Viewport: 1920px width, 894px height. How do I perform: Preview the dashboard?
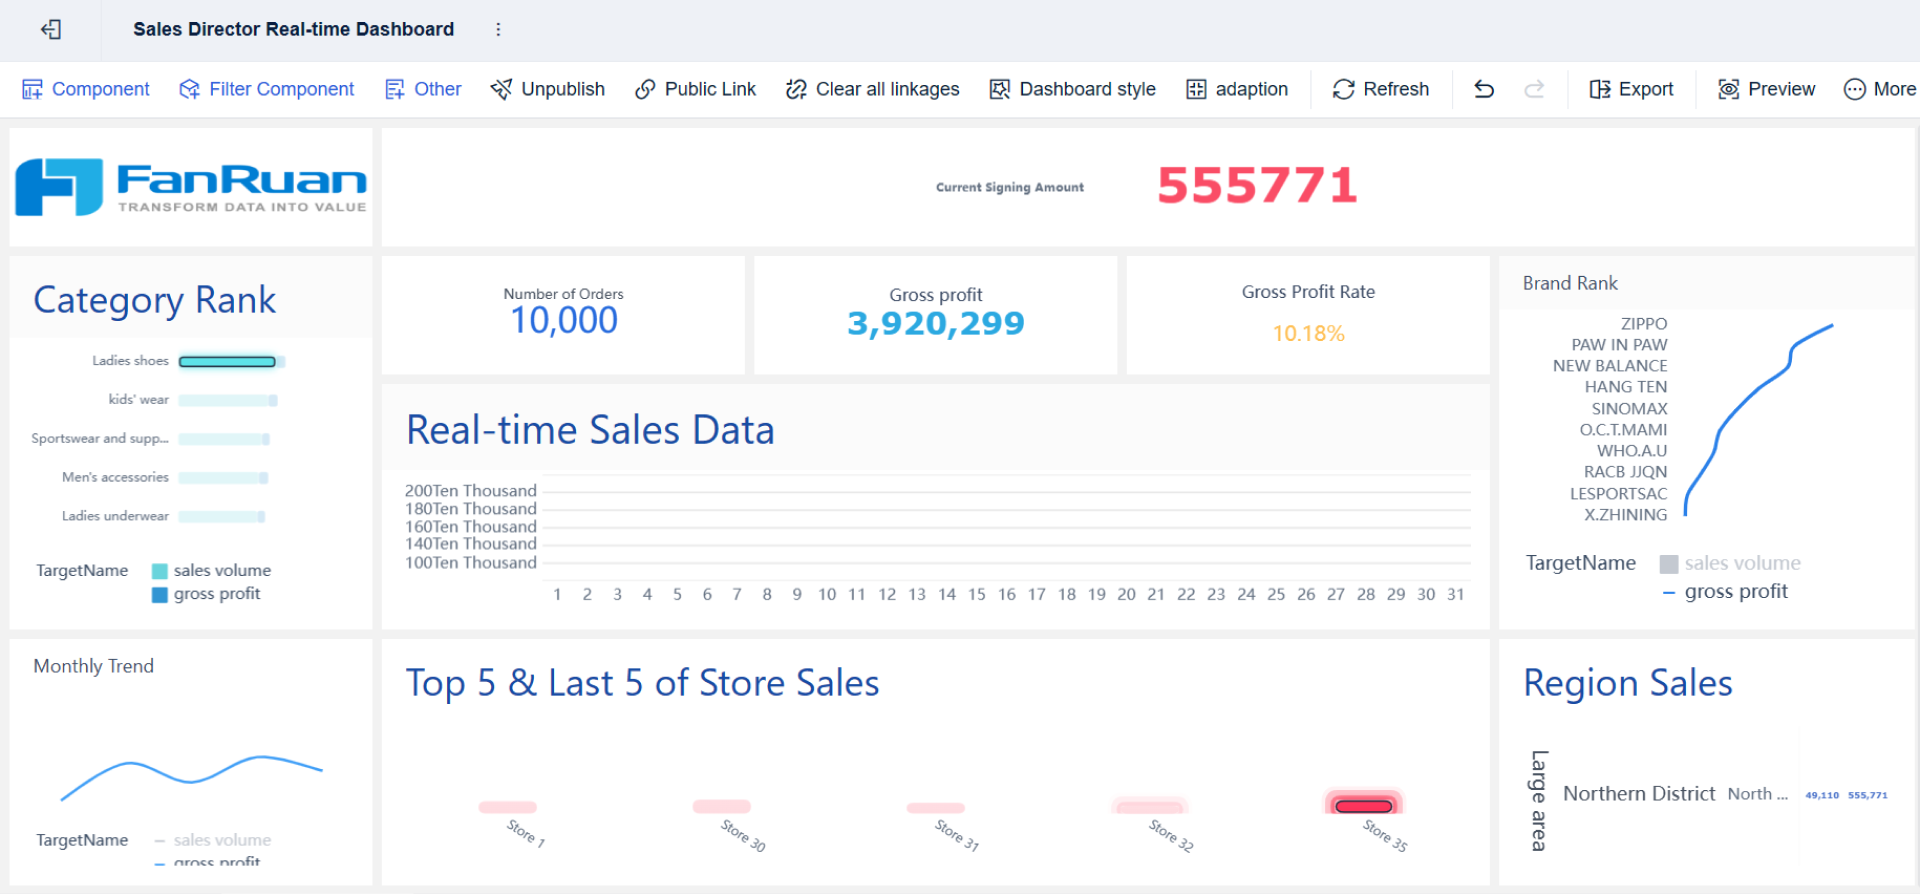[x=1767, y=89]
